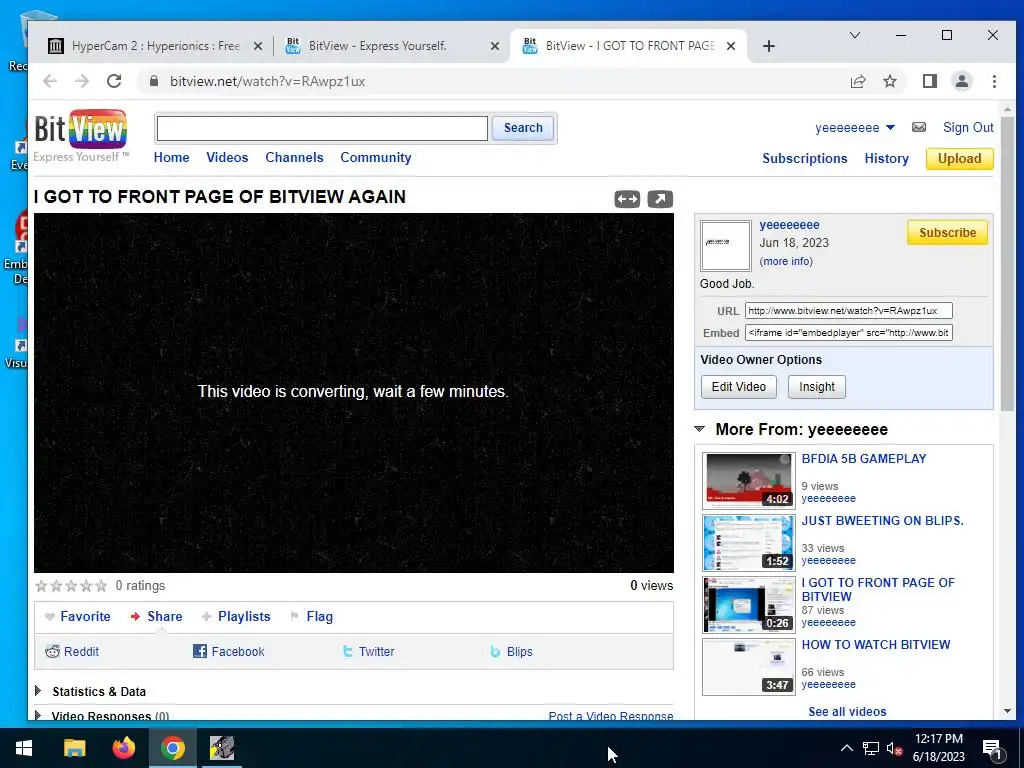Expand (more info) description link
Screen dimensions: 1024x768
786,261
